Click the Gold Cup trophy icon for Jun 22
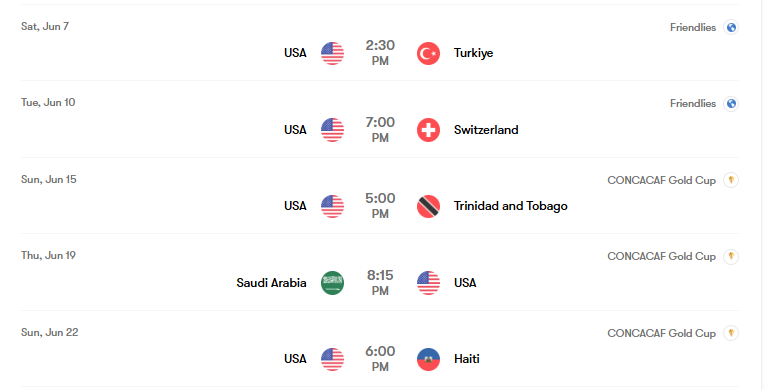Image resolution: width=764 pixels, height=390 pixels. click(x=731, y=333)
